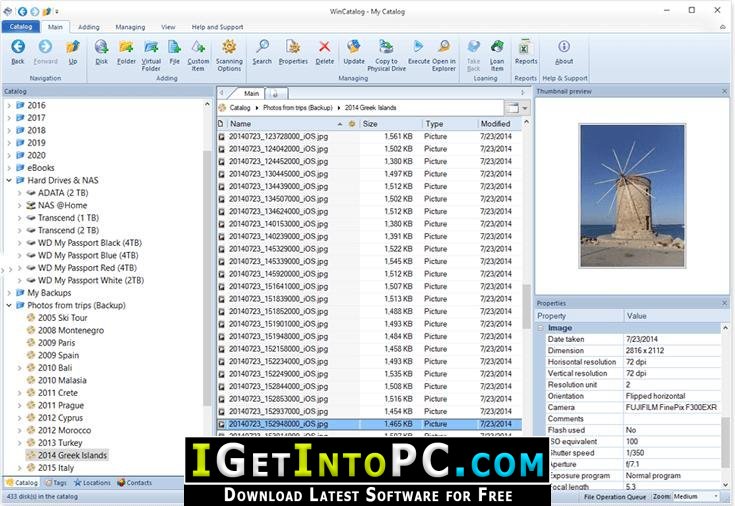Expand the 2016 catalog folder
The width and height of the screenshot is (735, 506).
tap(9, 105)
